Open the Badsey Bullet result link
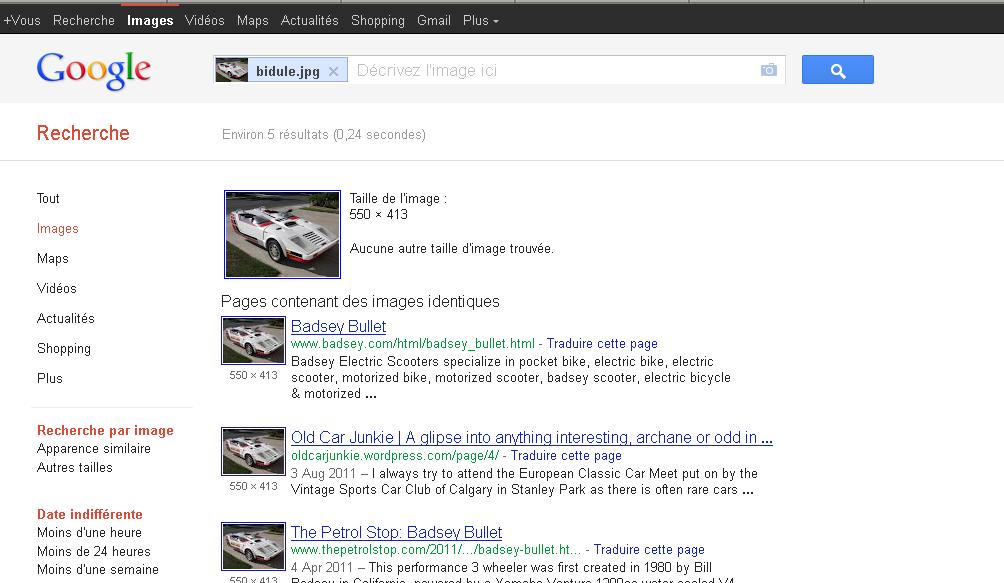The height and width of the screenshot is (583, 1004). click(x=338, y=326)
